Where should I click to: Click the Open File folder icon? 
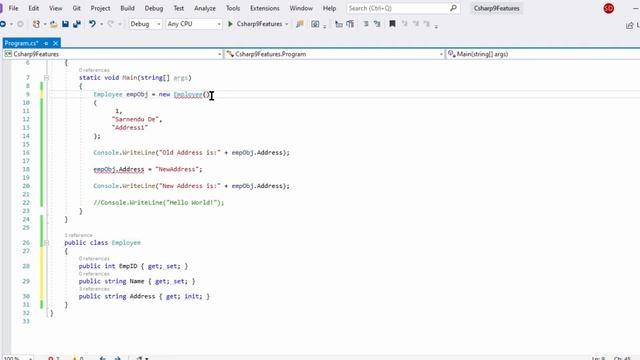pos(53,24)
